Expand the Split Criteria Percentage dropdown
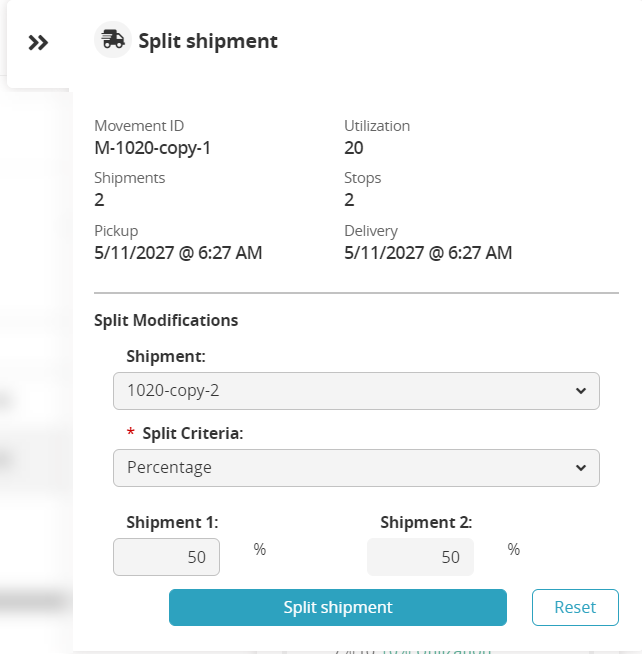Image resolution: width=642 pixels, height=654 pixels. tap(356, 467)
